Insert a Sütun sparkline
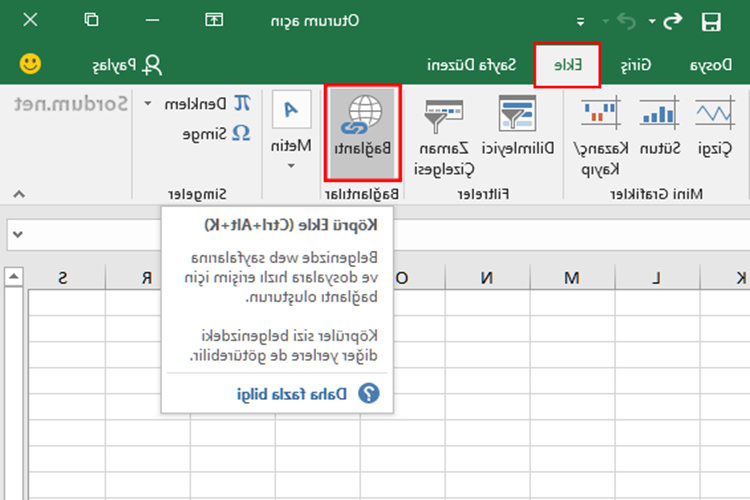 coord(660,126)
